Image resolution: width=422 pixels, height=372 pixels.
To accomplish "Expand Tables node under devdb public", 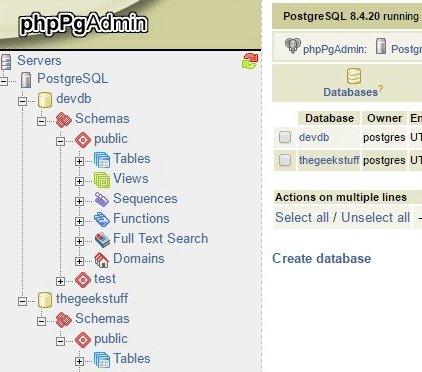I will (x=79, y=161).
